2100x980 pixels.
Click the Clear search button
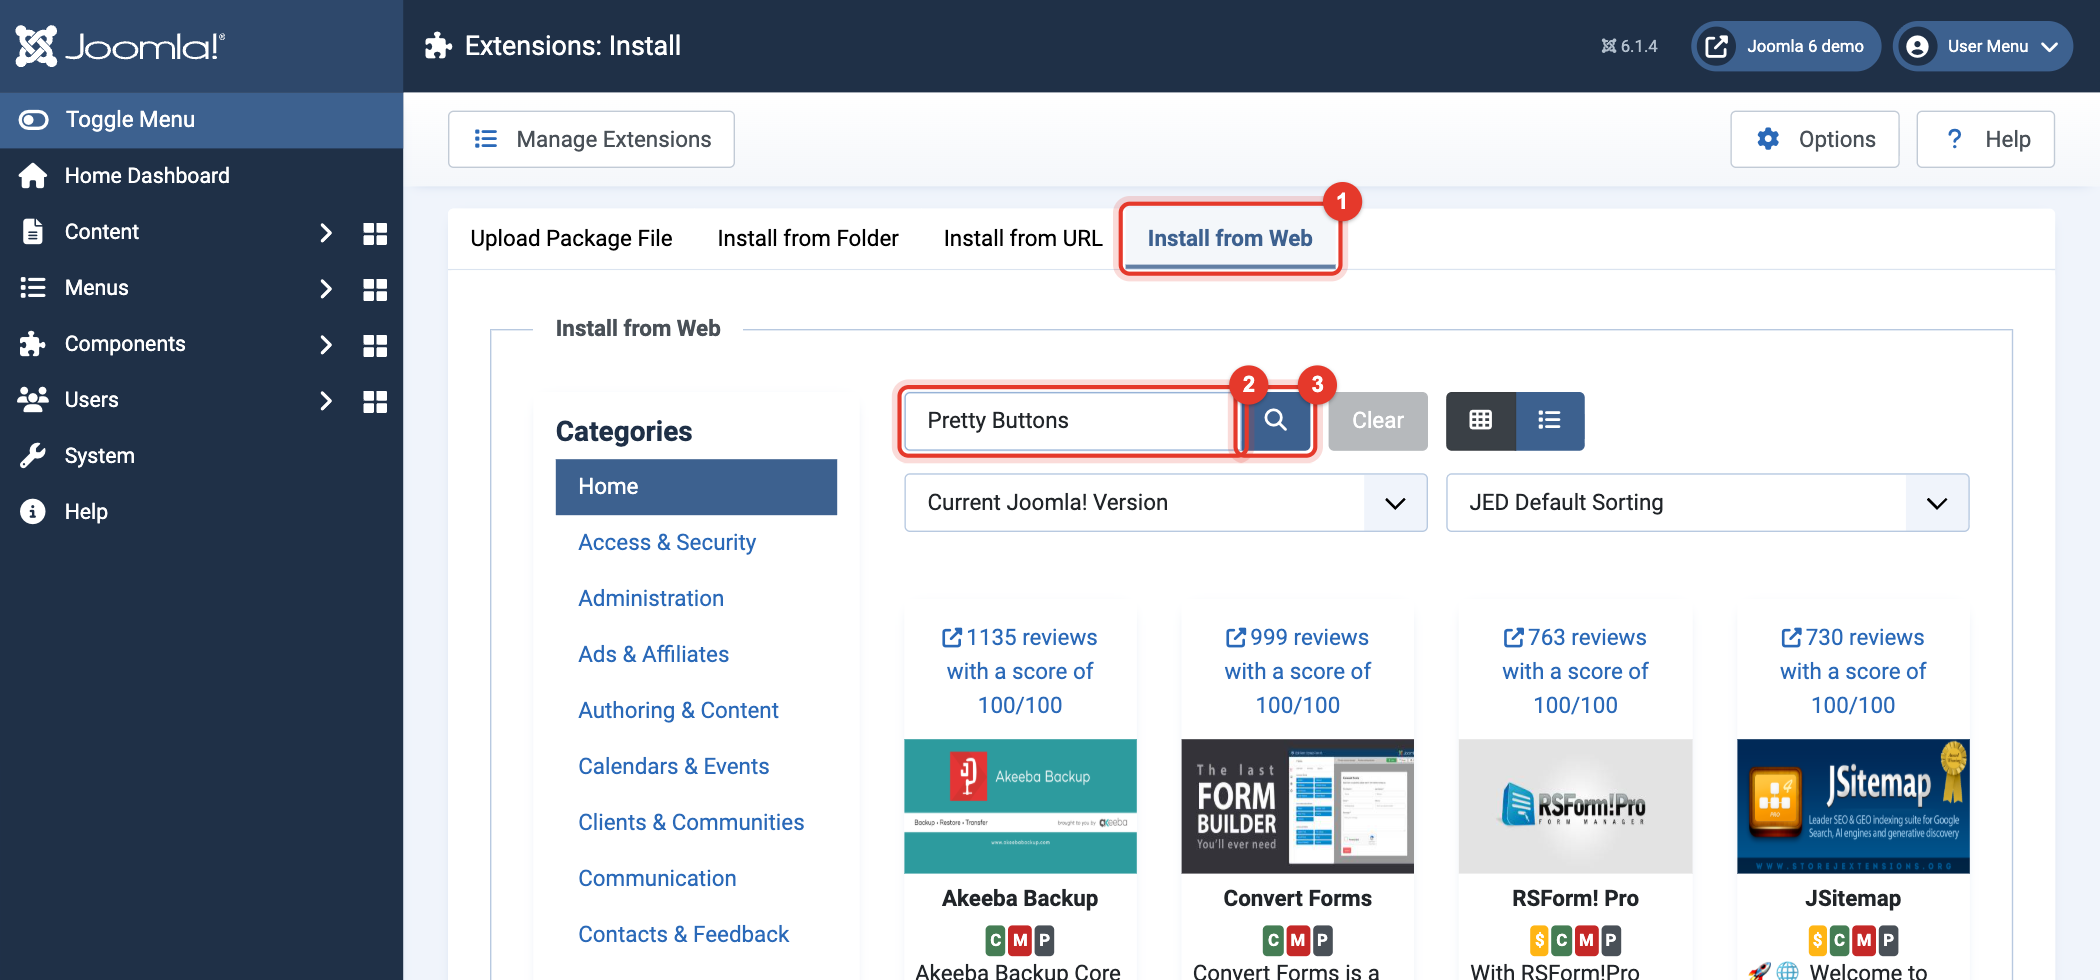click(1378, 420)
